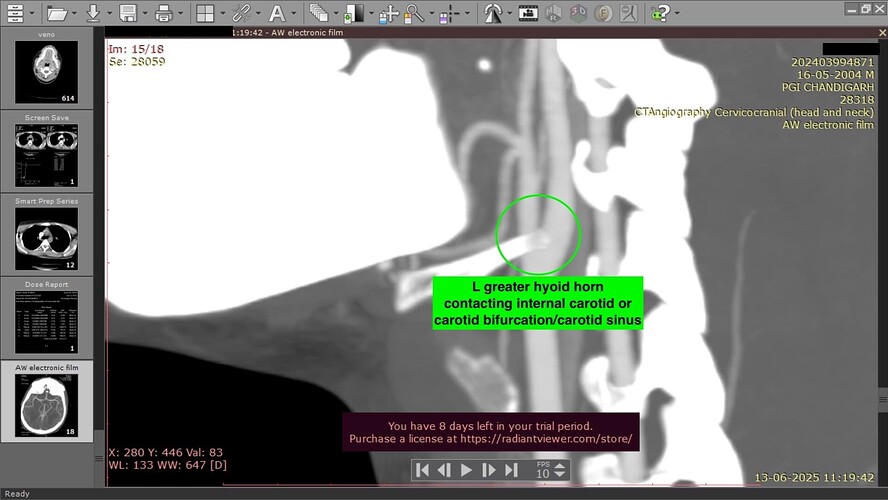Expand the printer dropdown arrow
This screenshot has height=500, width=888.
181,13
